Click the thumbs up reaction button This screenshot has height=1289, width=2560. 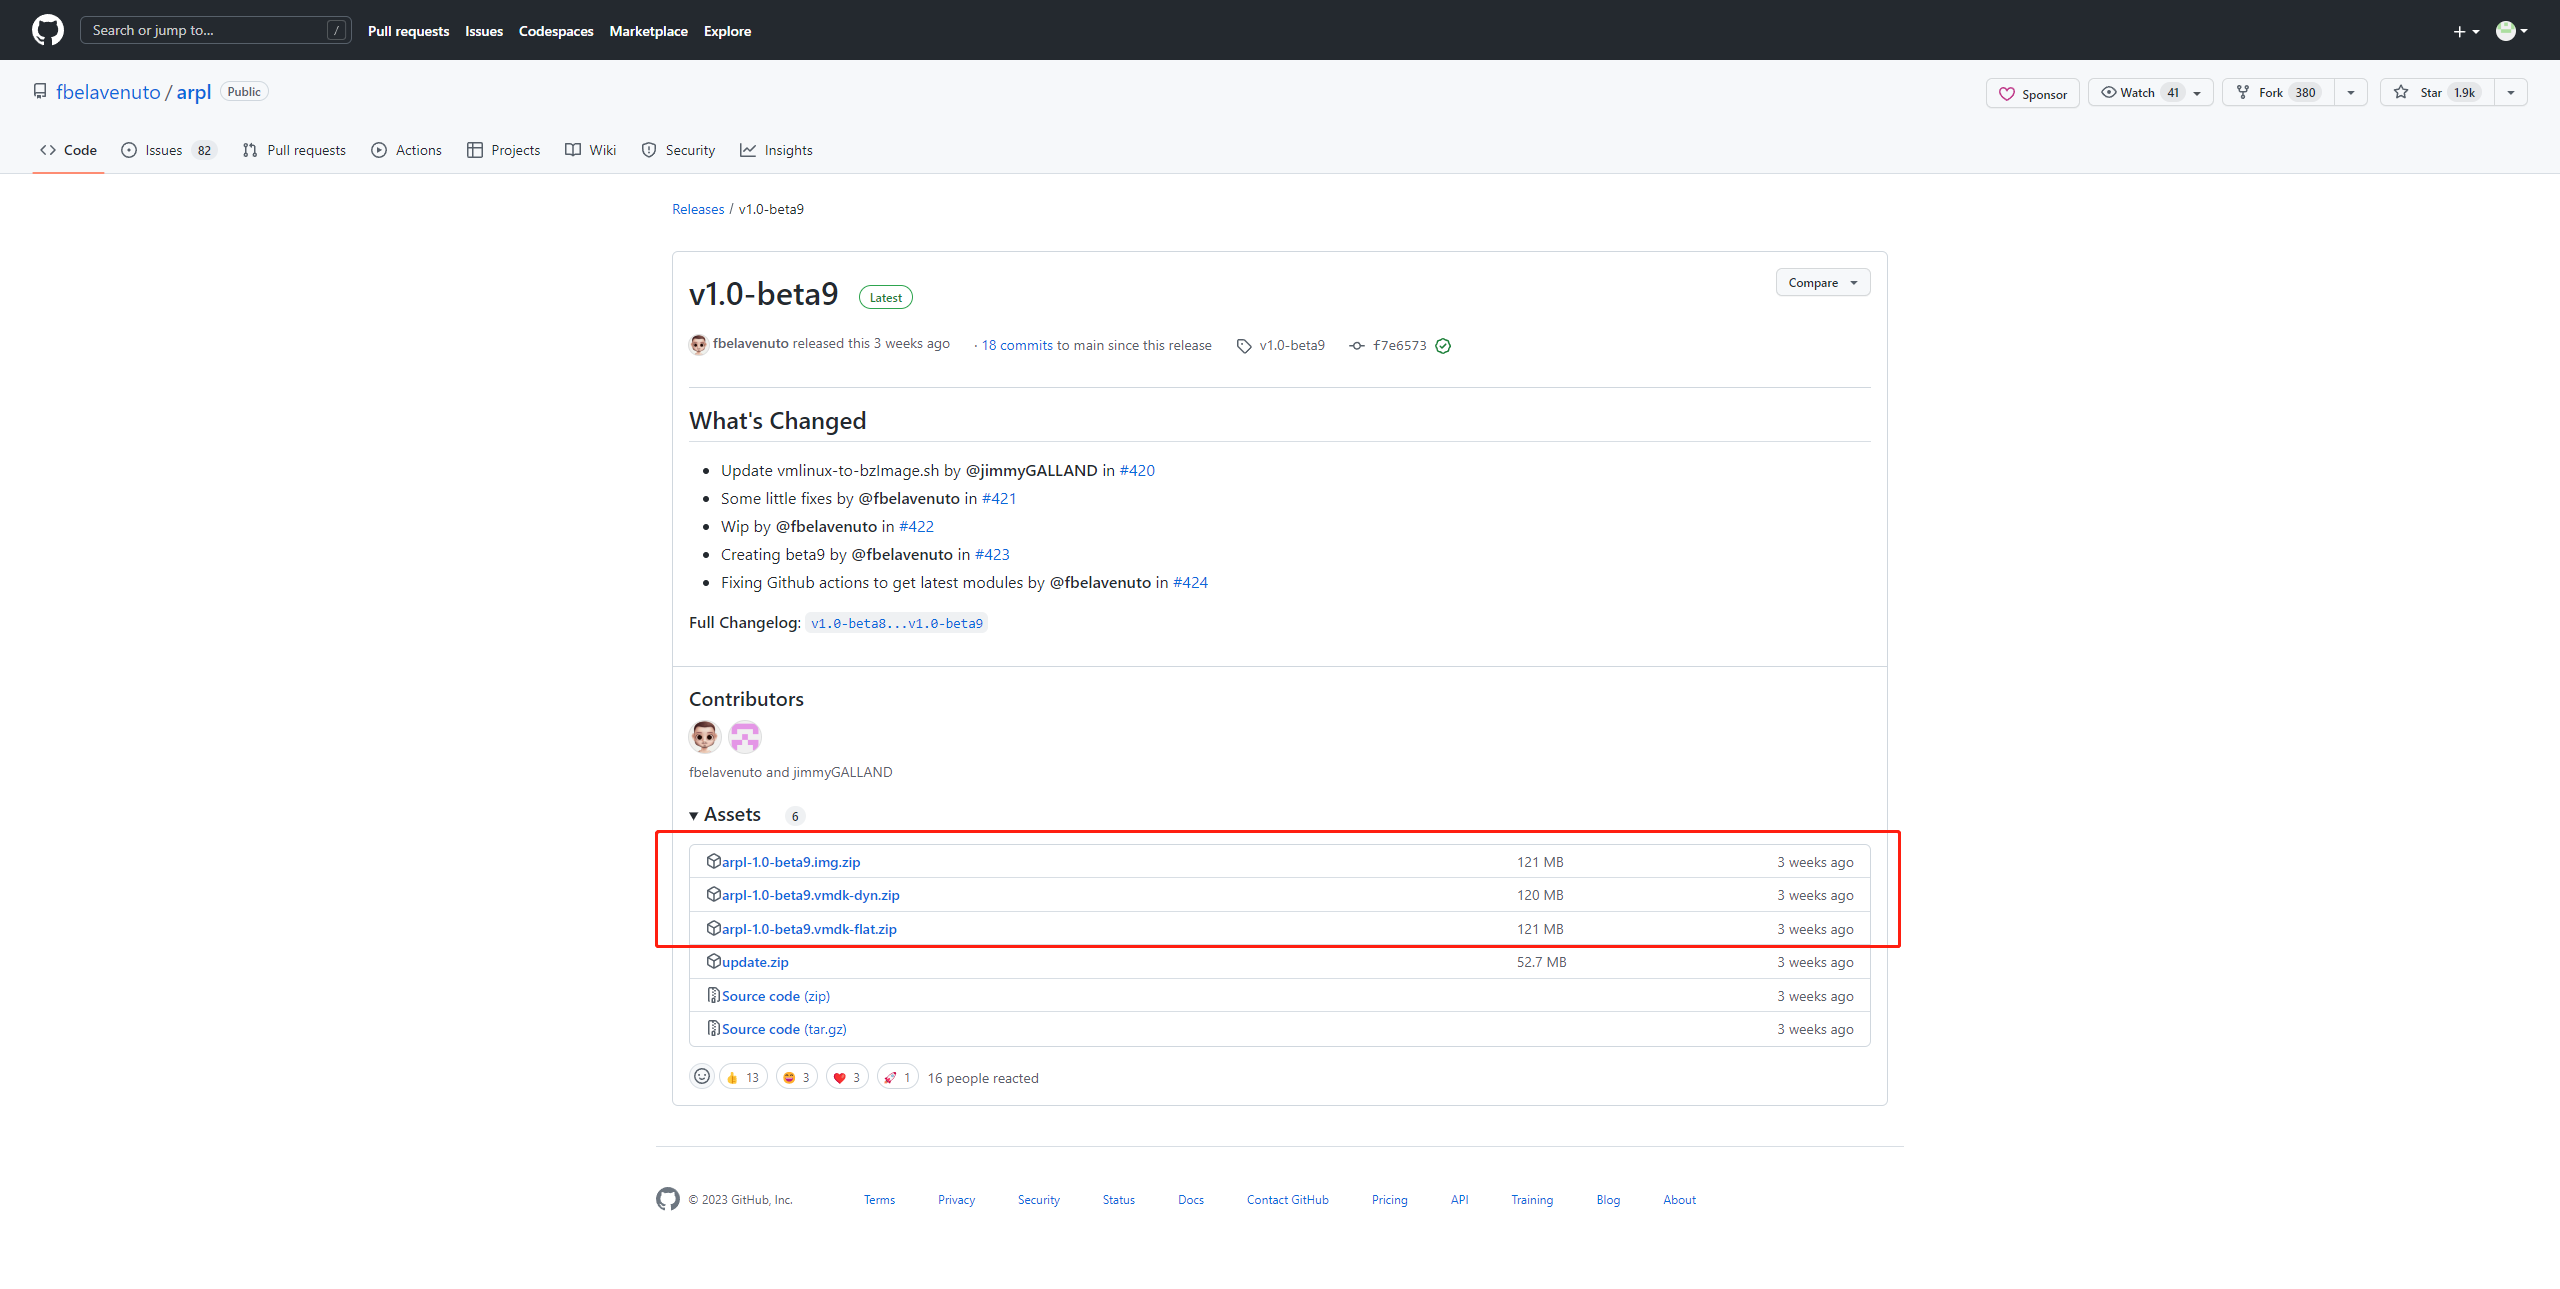(743, 1077)
